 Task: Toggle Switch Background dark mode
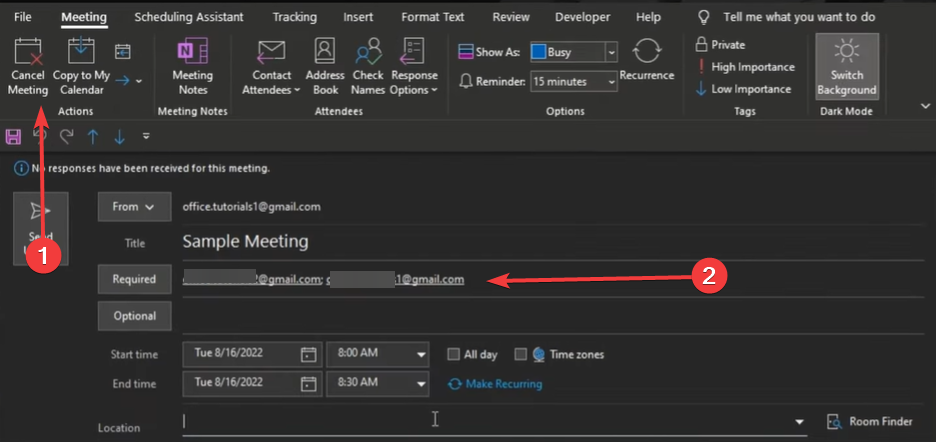point(846,66)
